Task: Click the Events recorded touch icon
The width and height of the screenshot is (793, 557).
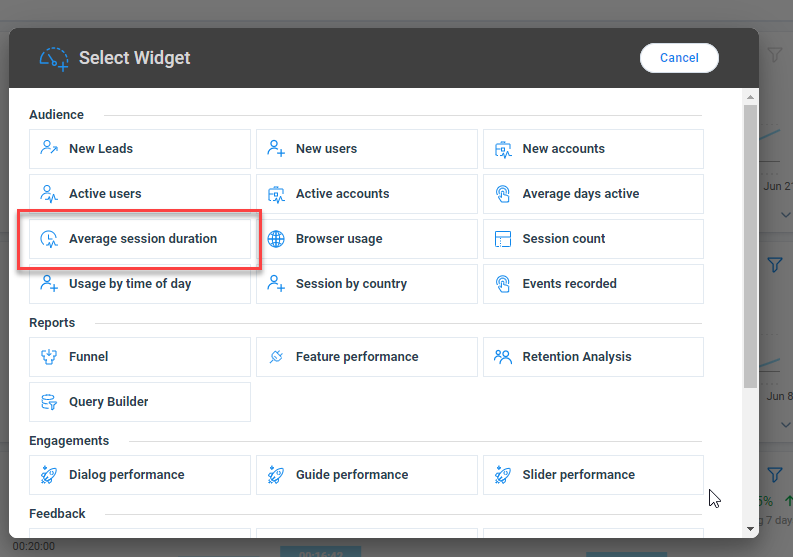Action: pos(503,284)
